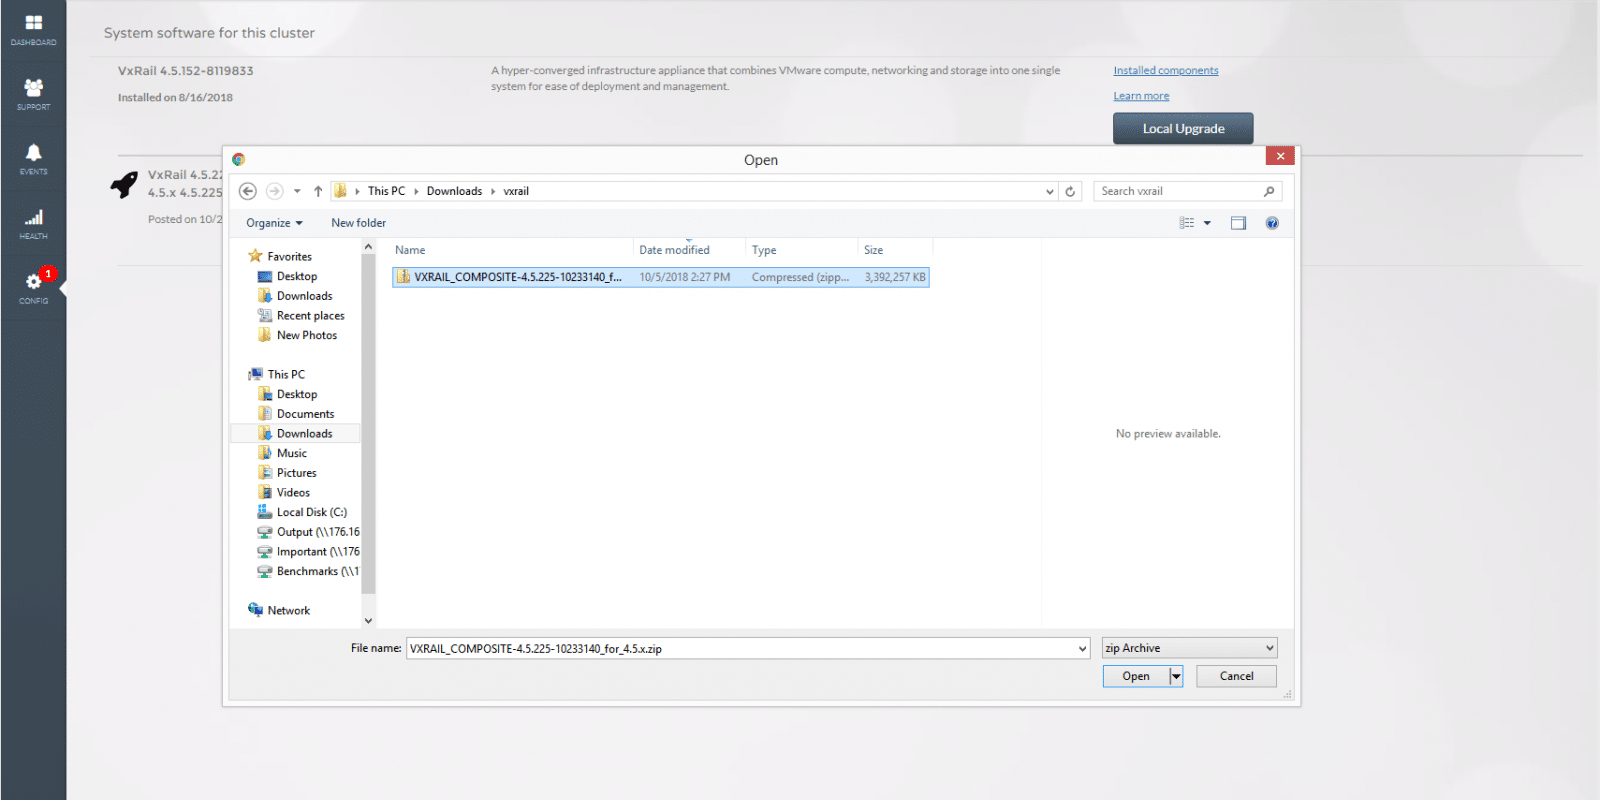Refresh the vxrail folder listing
1600x800 pixels.
click(1070, 191)
